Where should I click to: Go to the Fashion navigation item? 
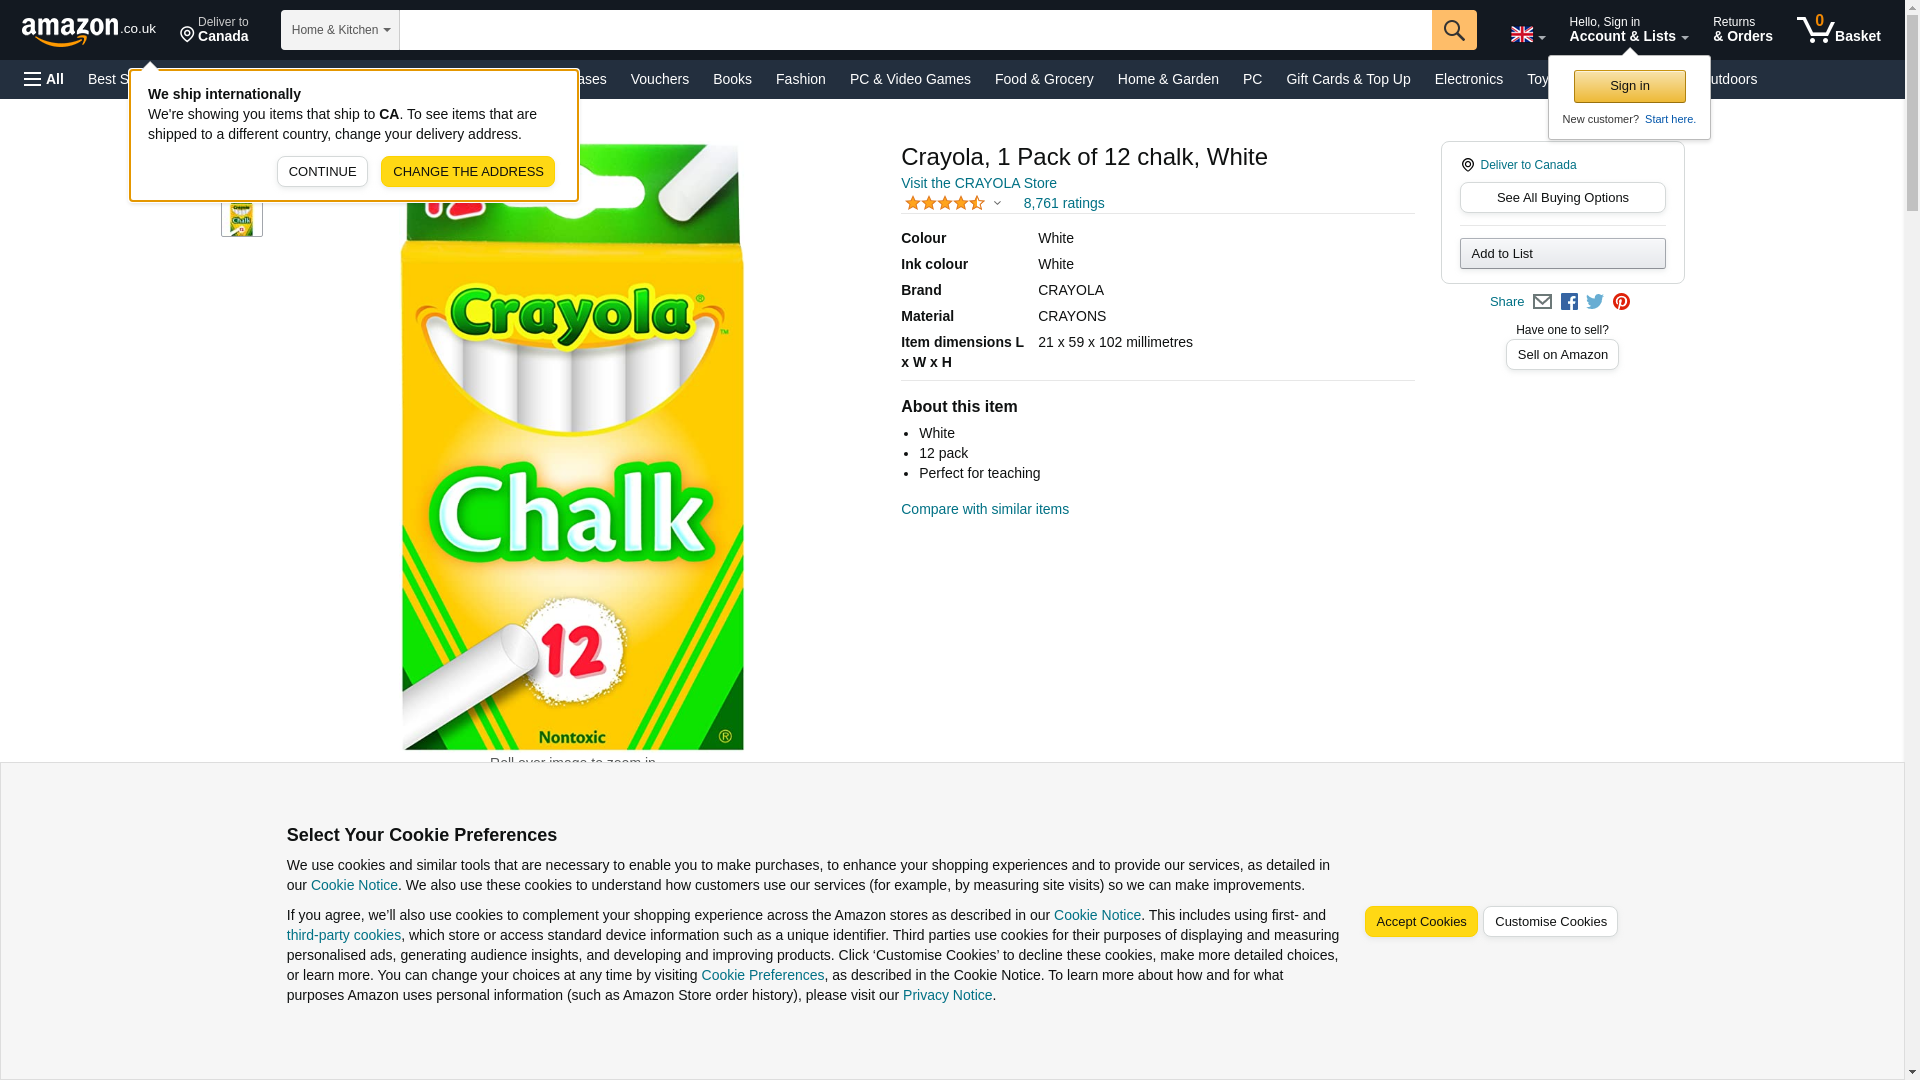(801, 79)
